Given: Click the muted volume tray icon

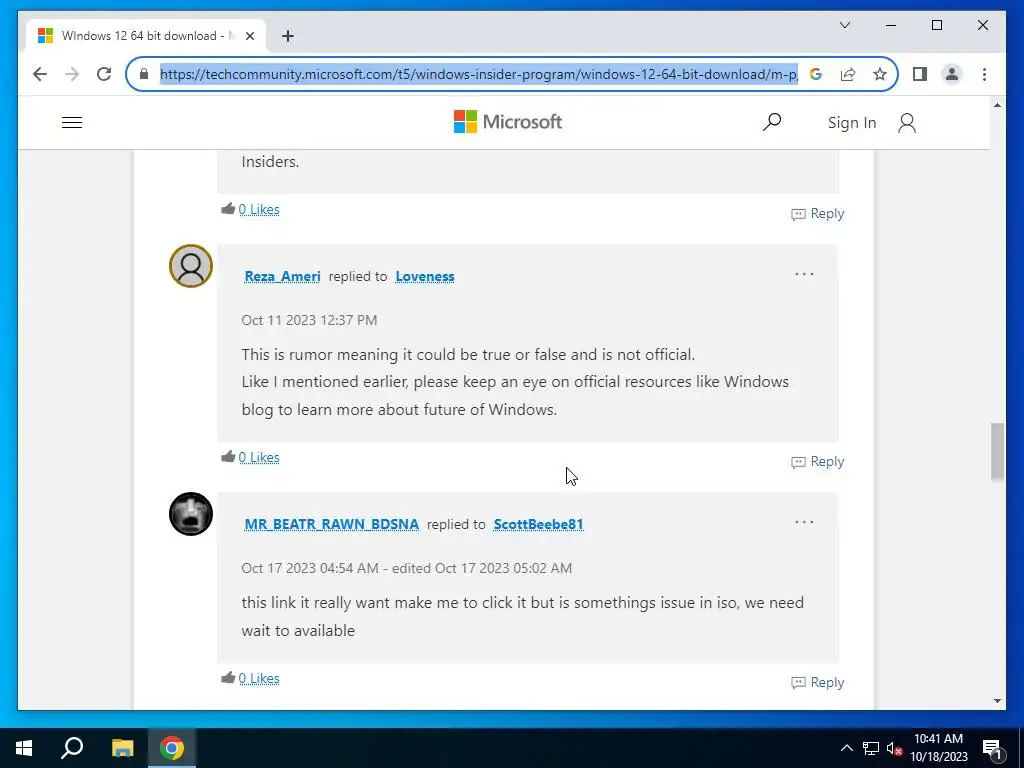Looking at the screenshot, I should coord(894,748).
